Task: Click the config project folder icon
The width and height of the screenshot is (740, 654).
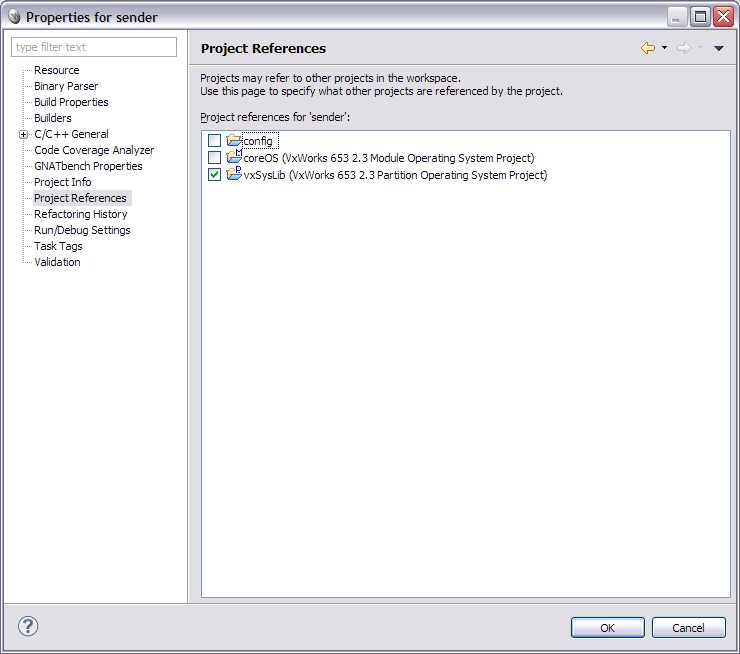Action: click(234, 140)
